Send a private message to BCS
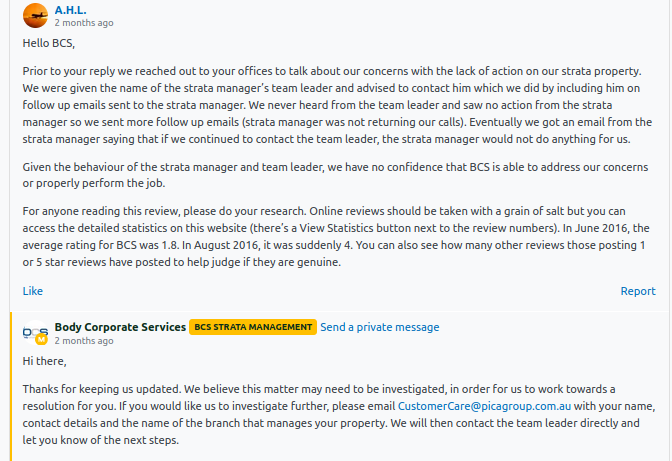672x461 pixels. pos(380,327)
